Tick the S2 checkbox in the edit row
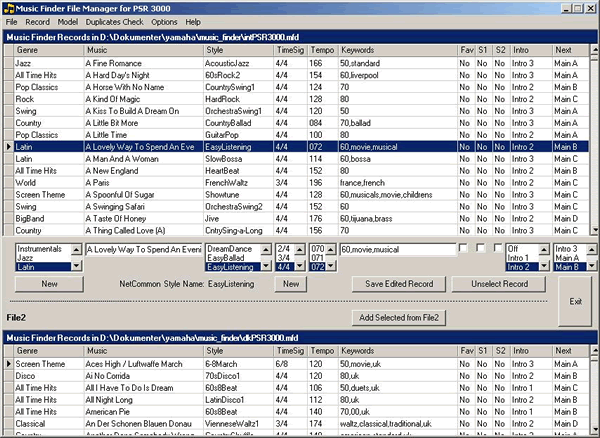The height and width of the screenshot is (438, 600). tap(497, 248)
